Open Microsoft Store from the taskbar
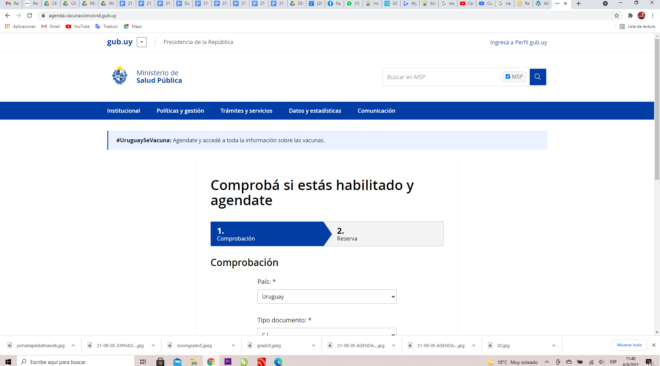660x366 pixels. click(160, 362)
